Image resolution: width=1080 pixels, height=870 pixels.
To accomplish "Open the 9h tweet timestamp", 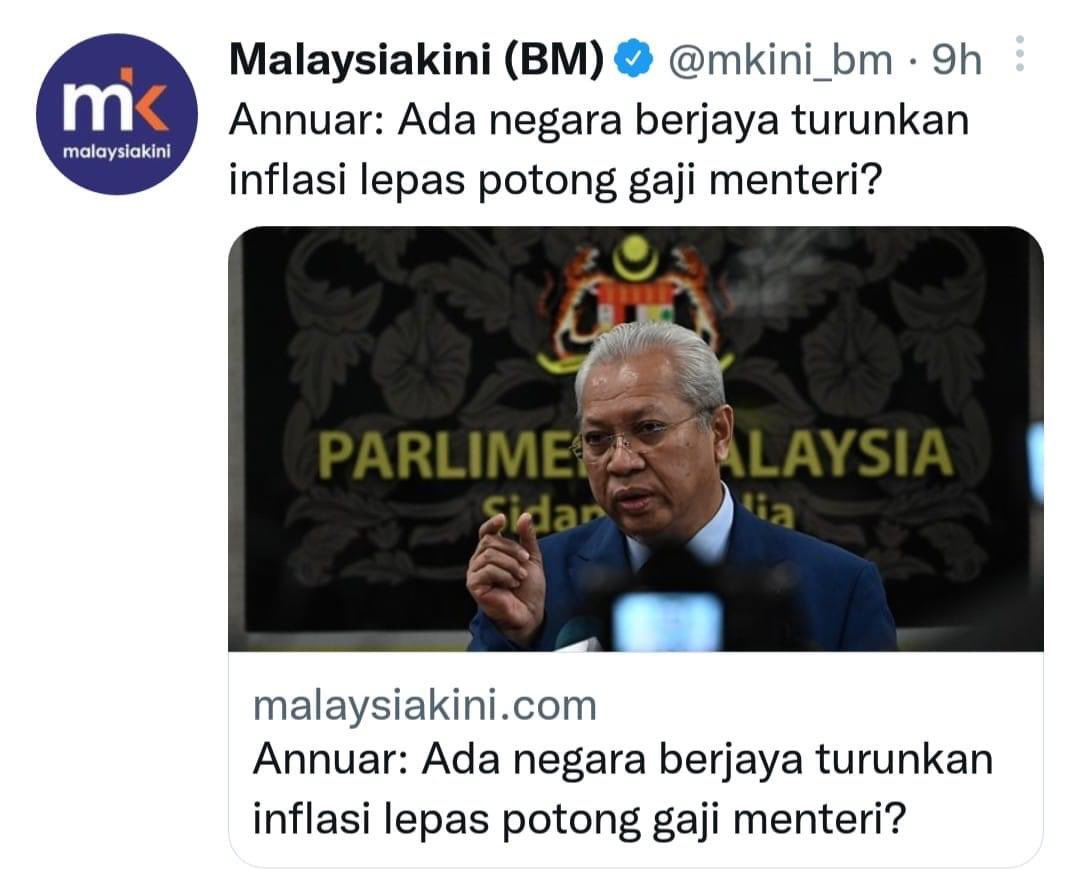I will (956, 61).
